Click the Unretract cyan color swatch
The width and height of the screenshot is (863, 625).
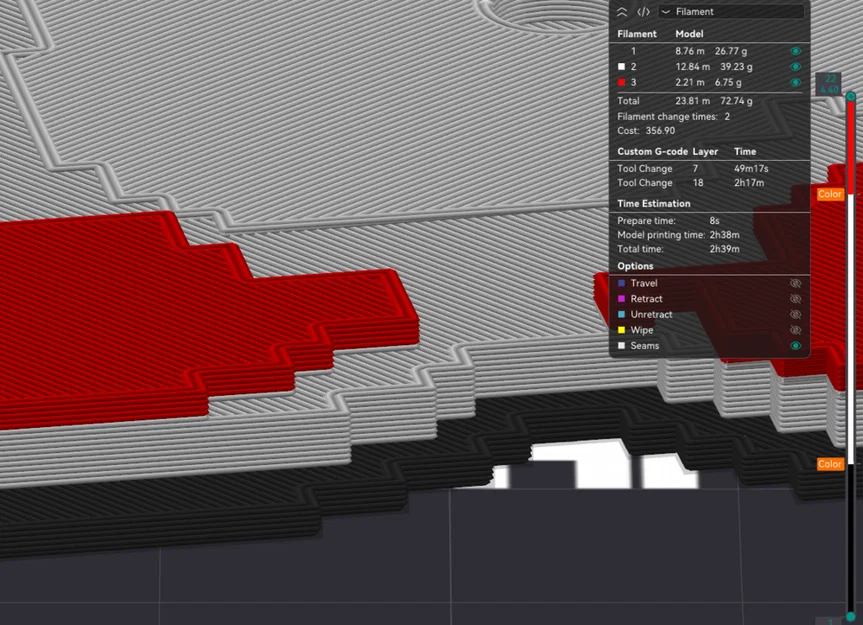click(x=621, y=315)
